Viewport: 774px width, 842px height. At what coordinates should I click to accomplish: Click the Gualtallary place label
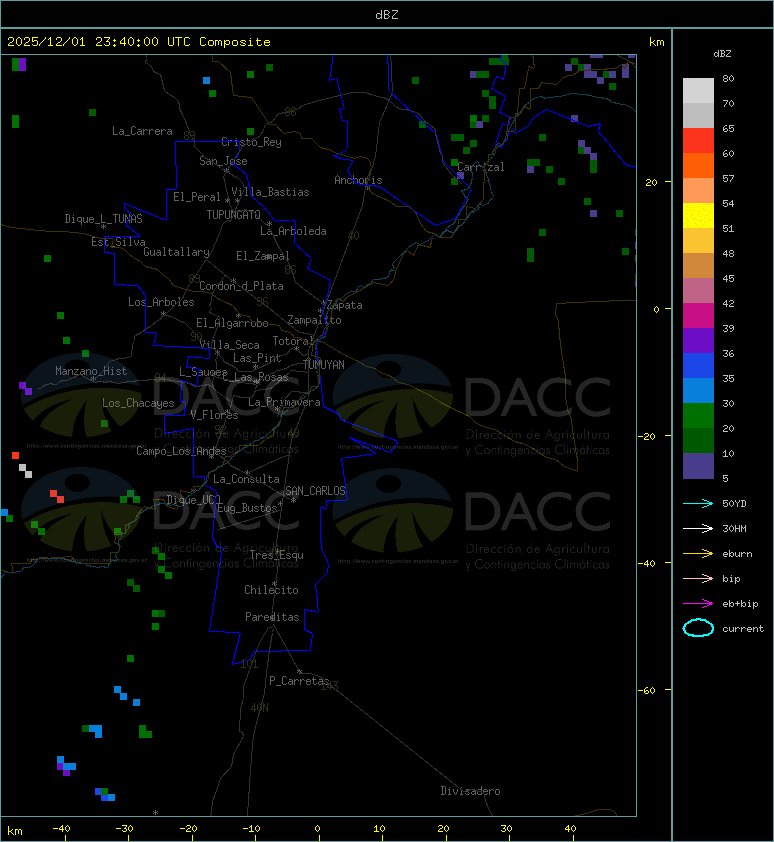click(x=177, y=252)
